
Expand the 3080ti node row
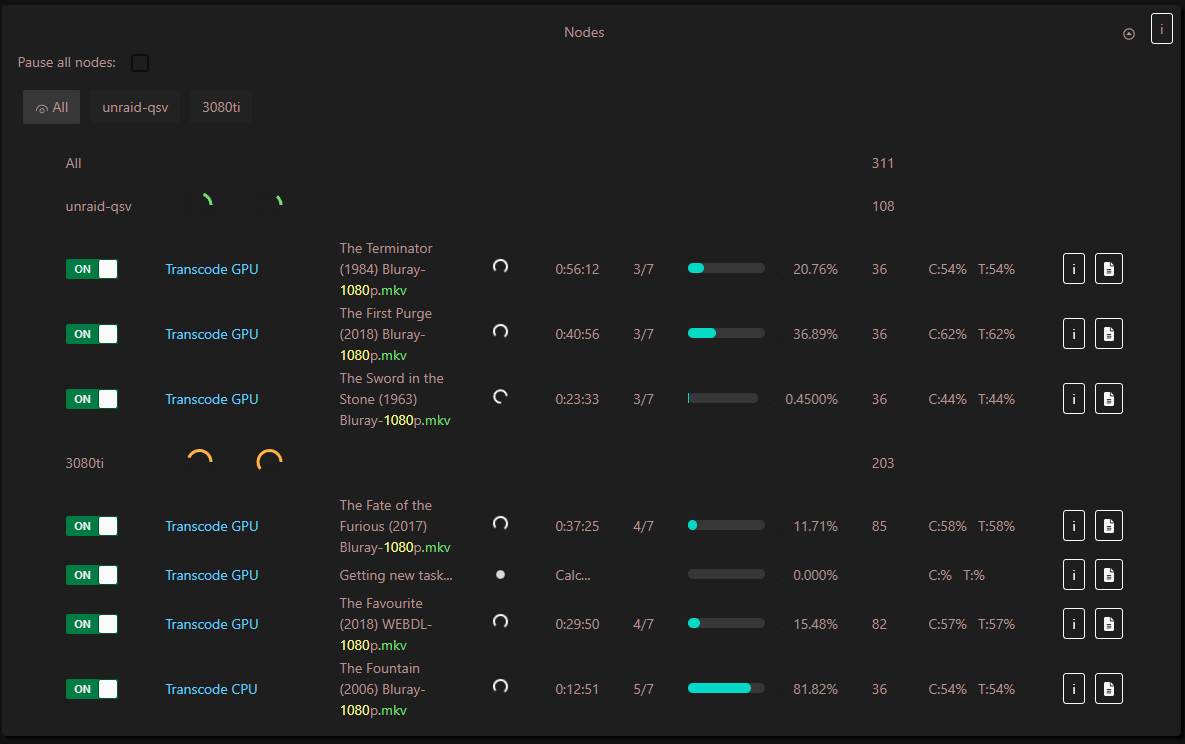click(x=85, y=462)
